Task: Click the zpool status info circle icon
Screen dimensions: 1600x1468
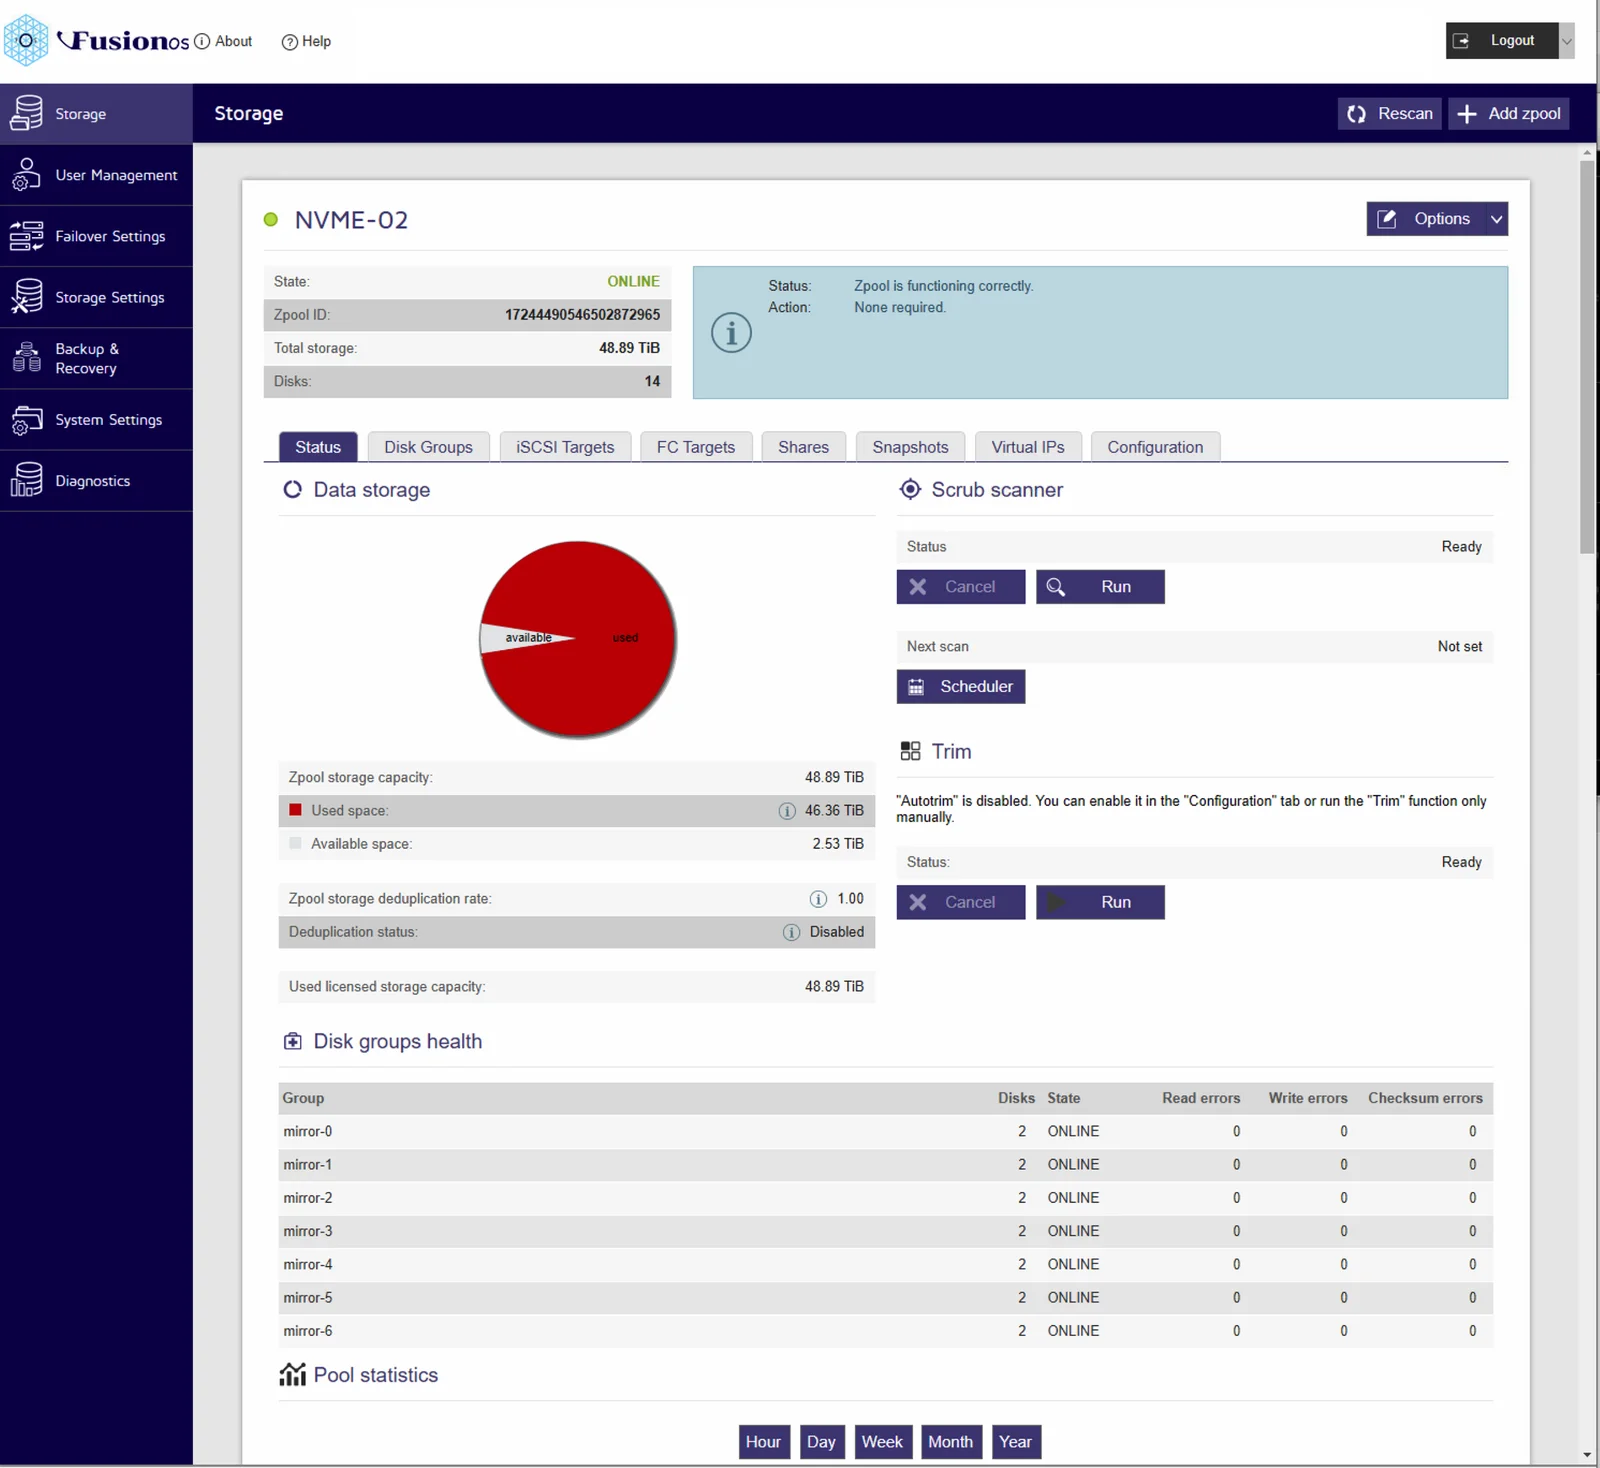Action: pyautogui.click(x=731, y=333)
